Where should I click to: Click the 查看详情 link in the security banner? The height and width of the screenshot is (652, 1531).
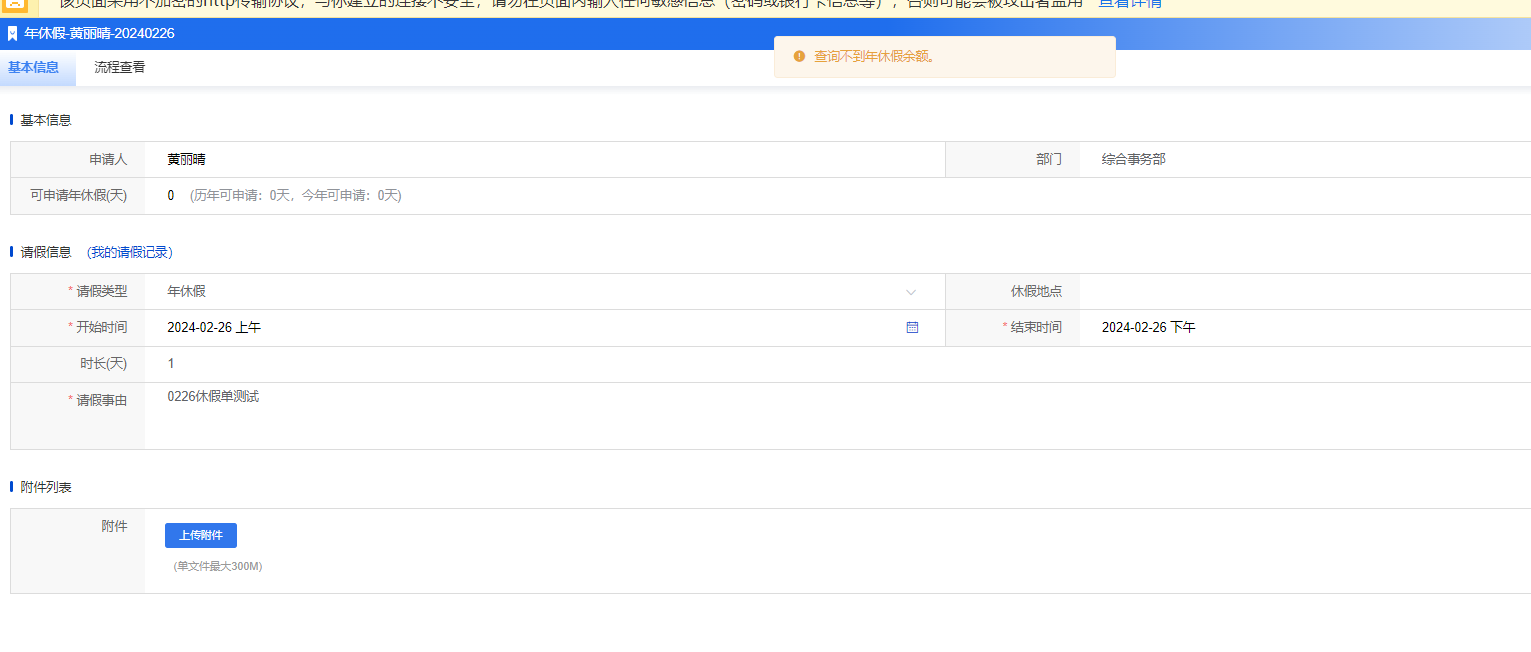point(1130,4)
